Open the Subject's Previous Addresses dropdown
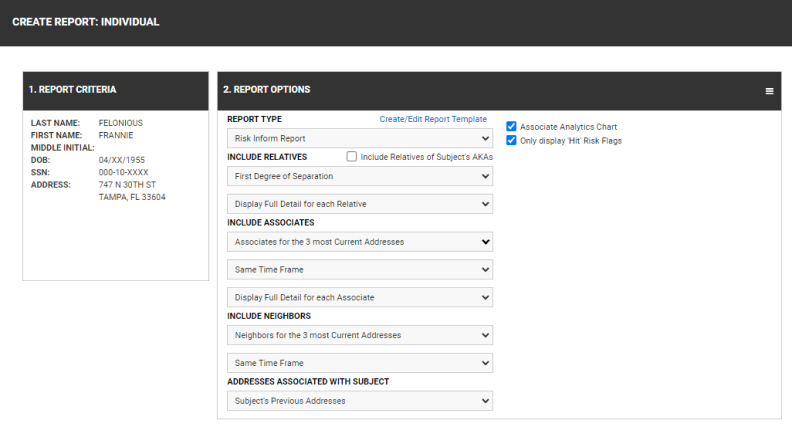 [x=359, y=401]
